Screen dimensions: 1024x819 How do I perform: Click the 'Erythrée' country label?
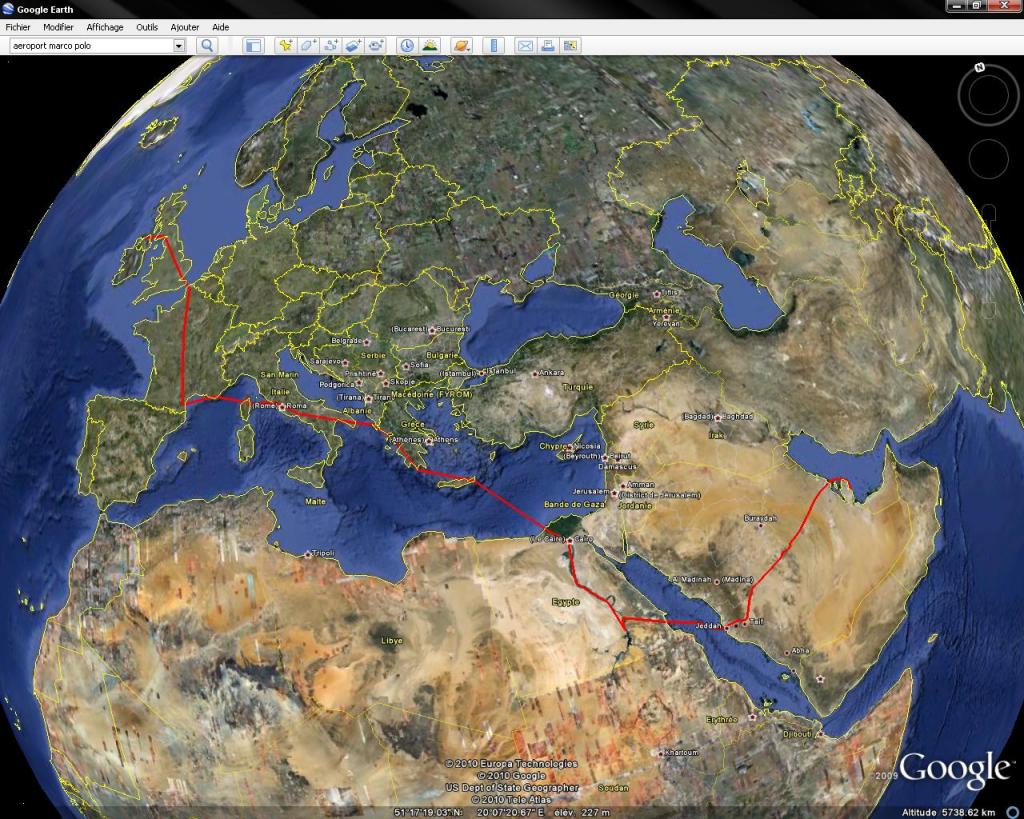(x=722, y=719)
